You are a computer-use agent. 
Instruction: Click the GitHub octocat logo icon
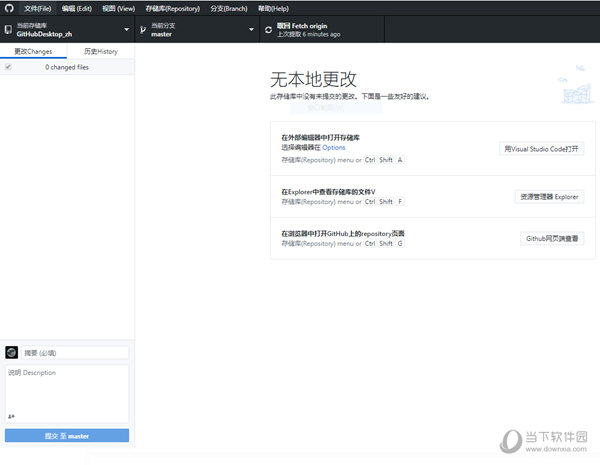pos(9,8)
